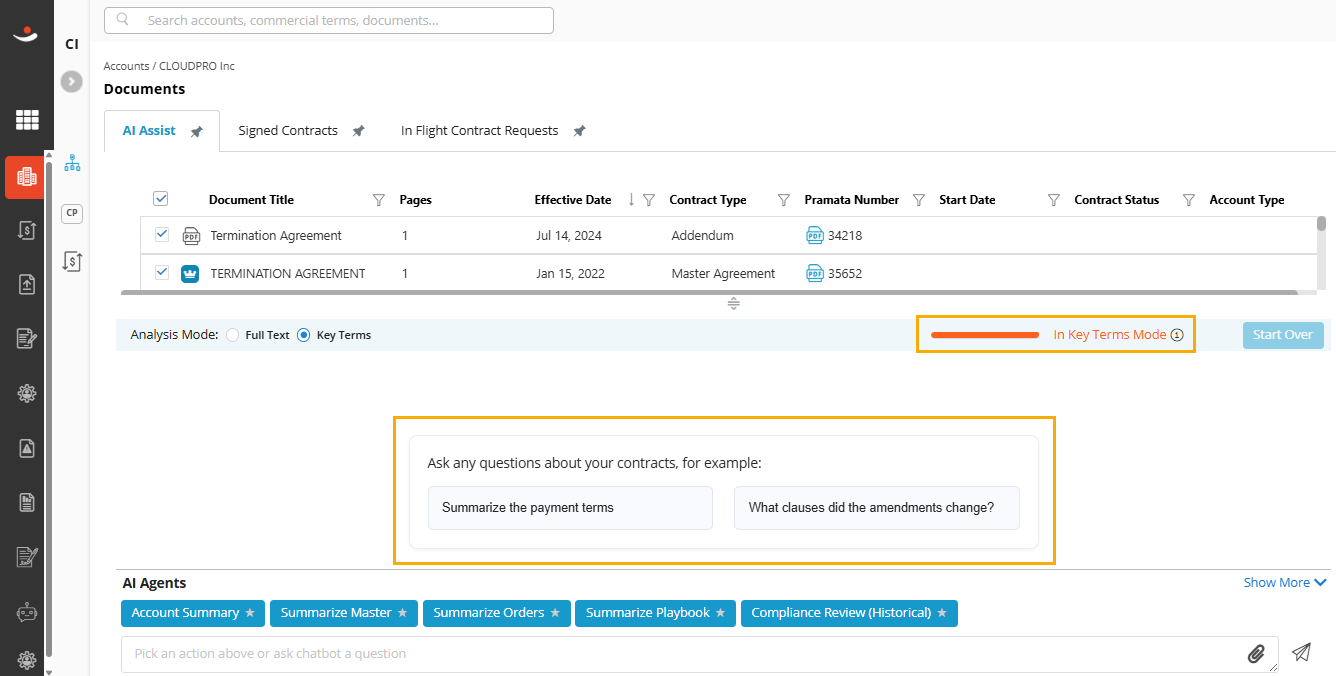Image resolution: width=1336 pixels, height=676 pixels.
Task: Expand AI Agents with Show More
Action: click(x=1285, y=582)
